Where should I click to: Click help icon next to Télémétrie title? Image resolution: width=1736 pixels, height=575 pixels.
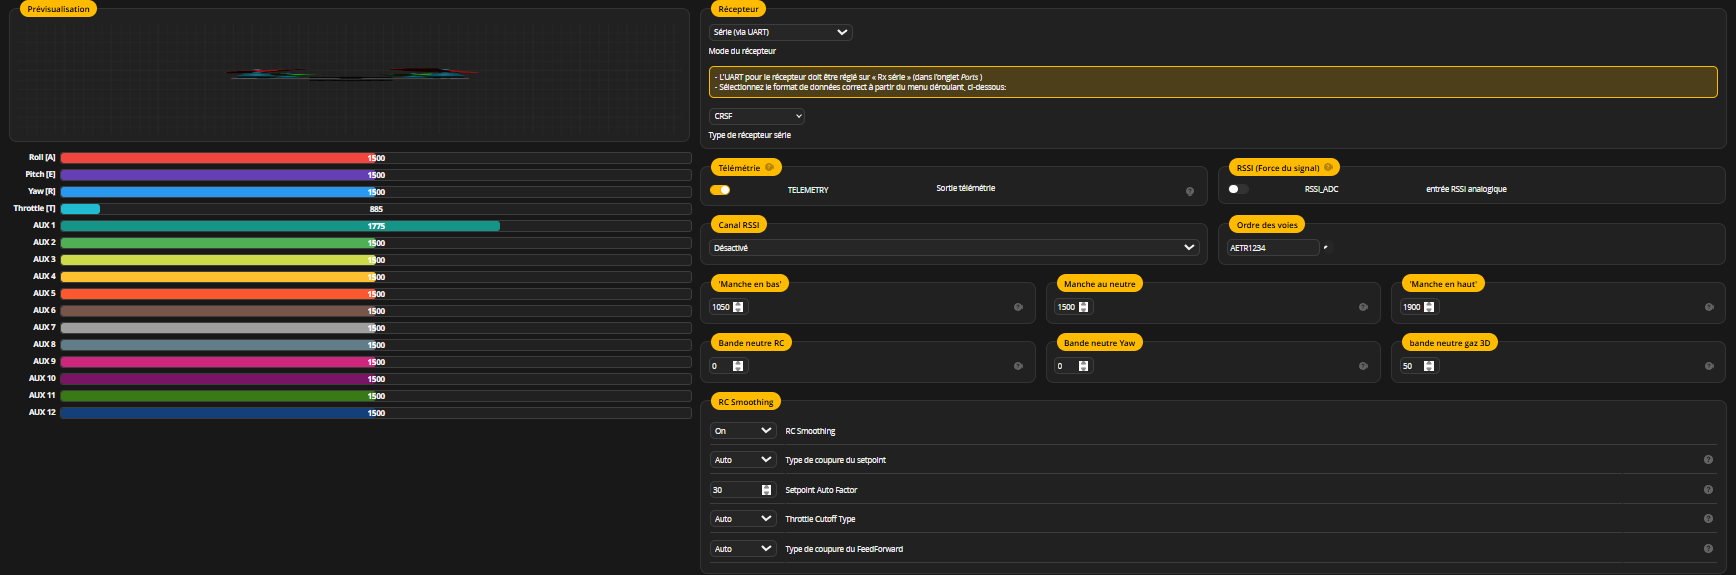(769, 168)
